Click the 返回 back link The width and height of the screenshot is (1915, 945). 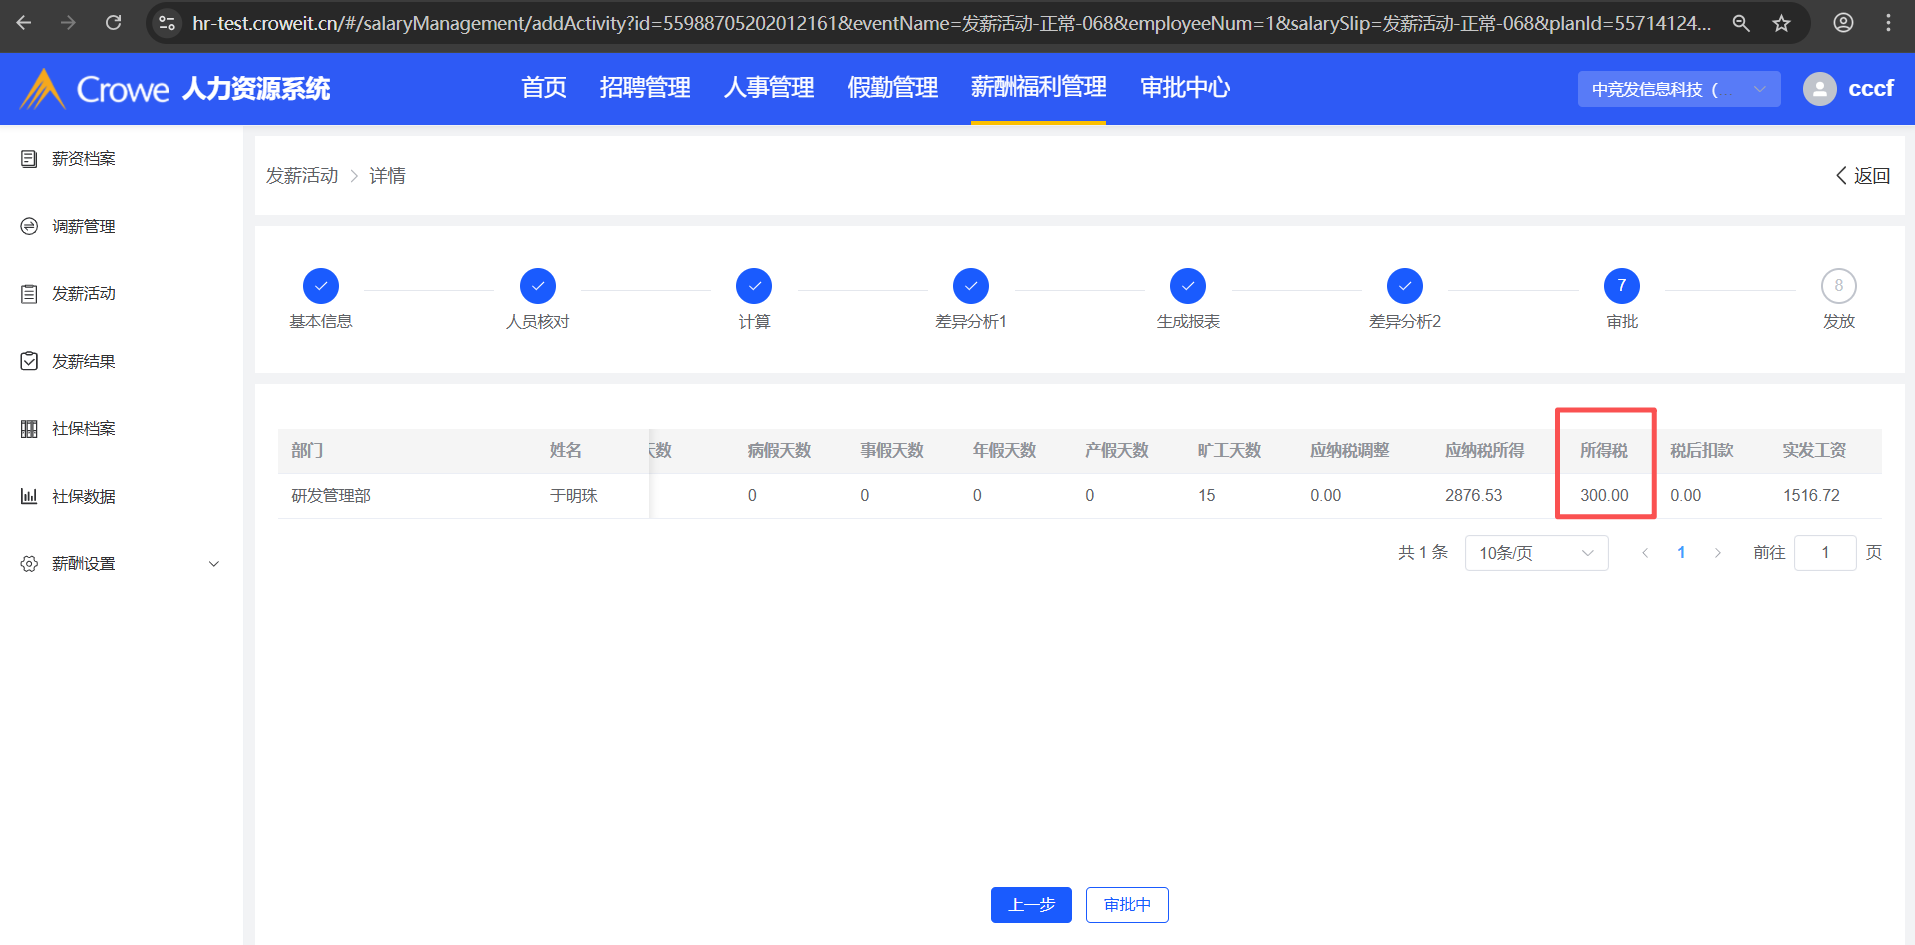pos(1862,176)
